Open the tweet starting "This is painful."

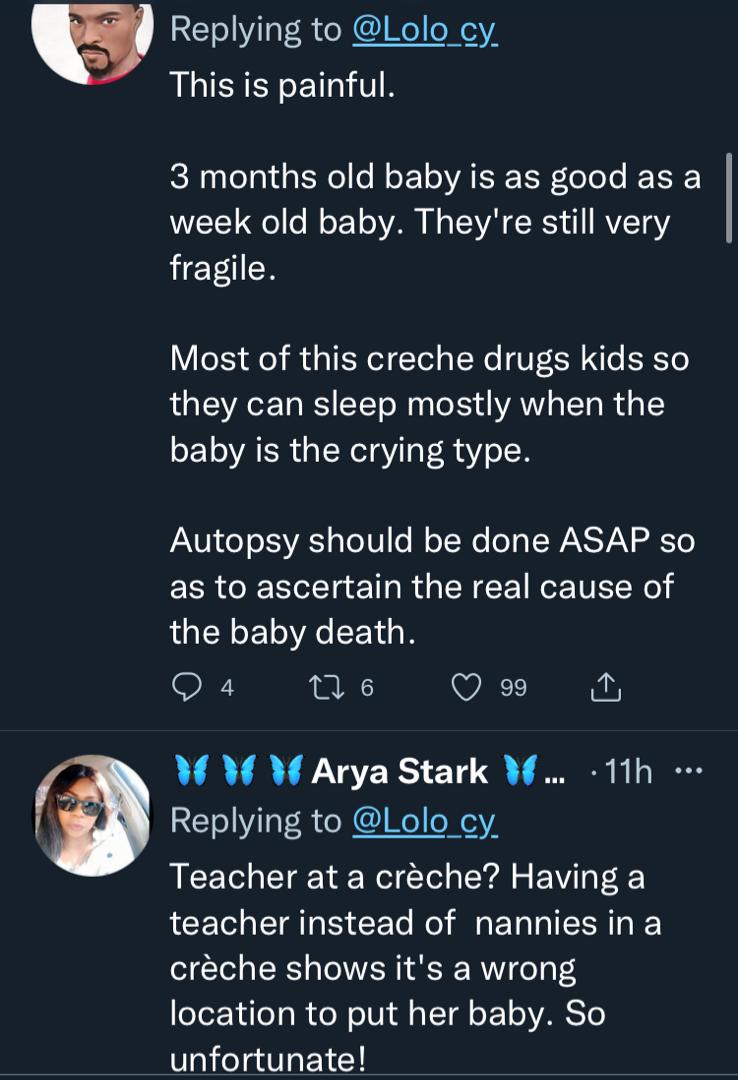tap(283, 84)
